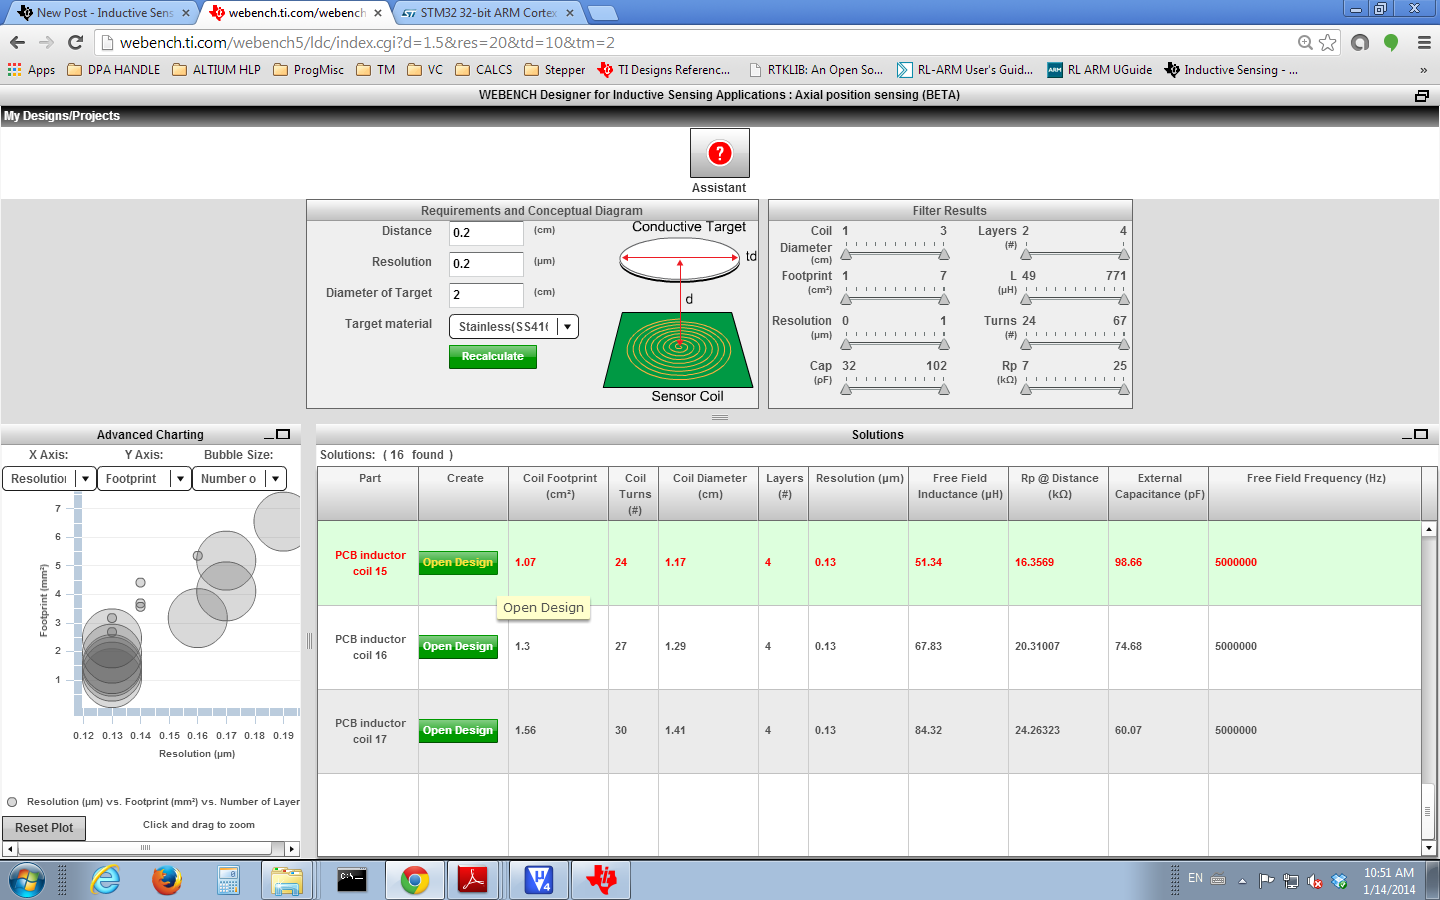Maximize the Advanced Charting panel

click(283, 434)
